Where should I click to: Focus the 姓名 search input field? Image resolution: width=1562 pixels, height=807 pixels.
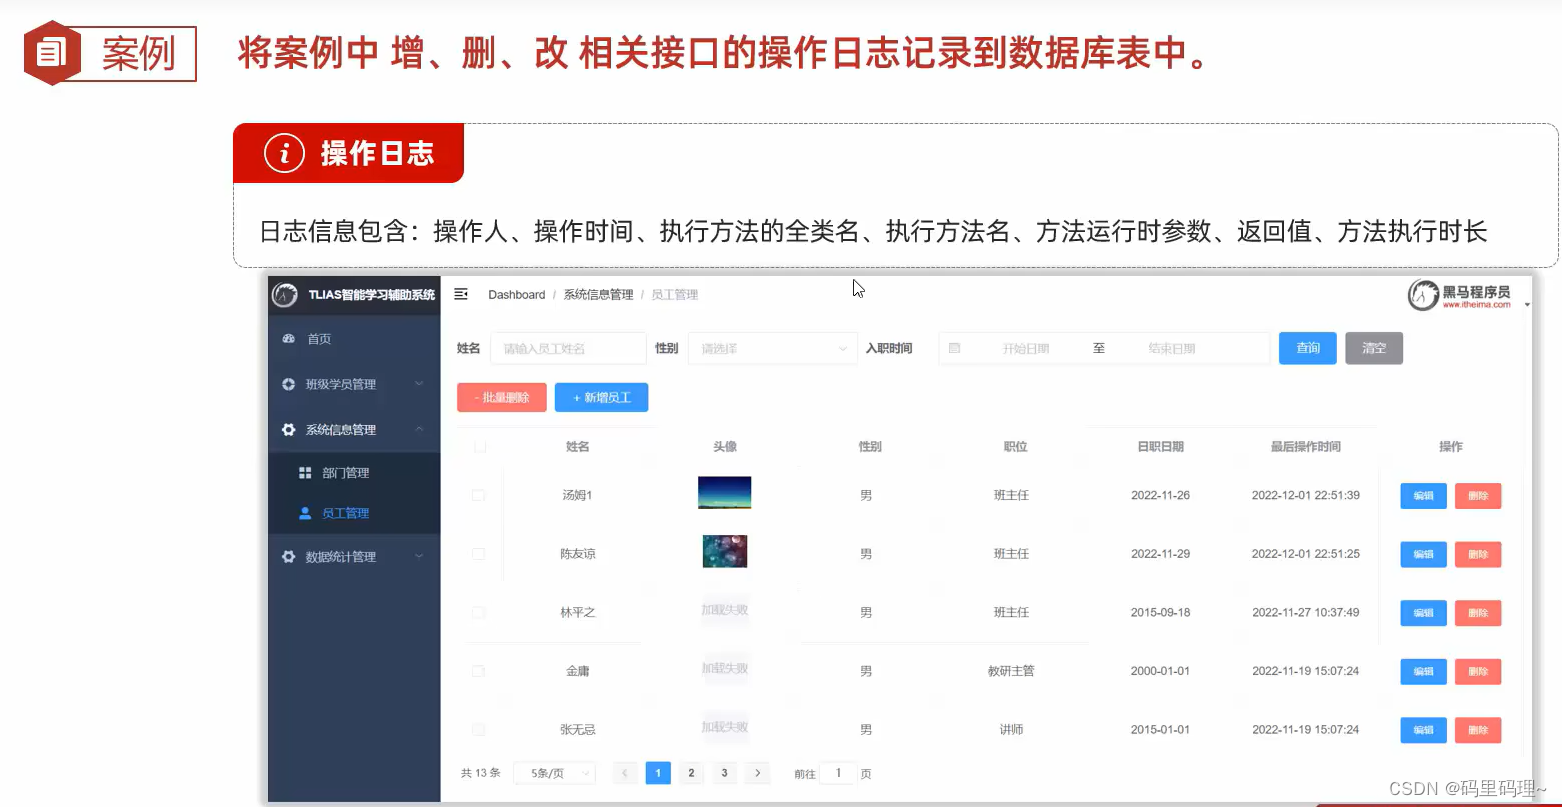pyautogui.click(x=568, y=348)
